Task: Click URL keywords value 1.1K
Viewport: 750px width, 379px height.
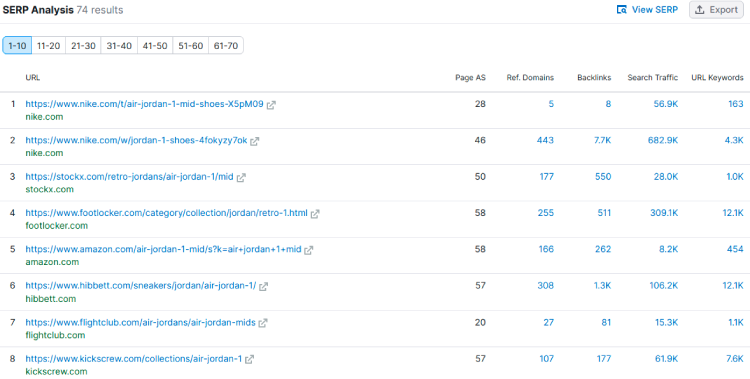Action: (x=736, y=323)
